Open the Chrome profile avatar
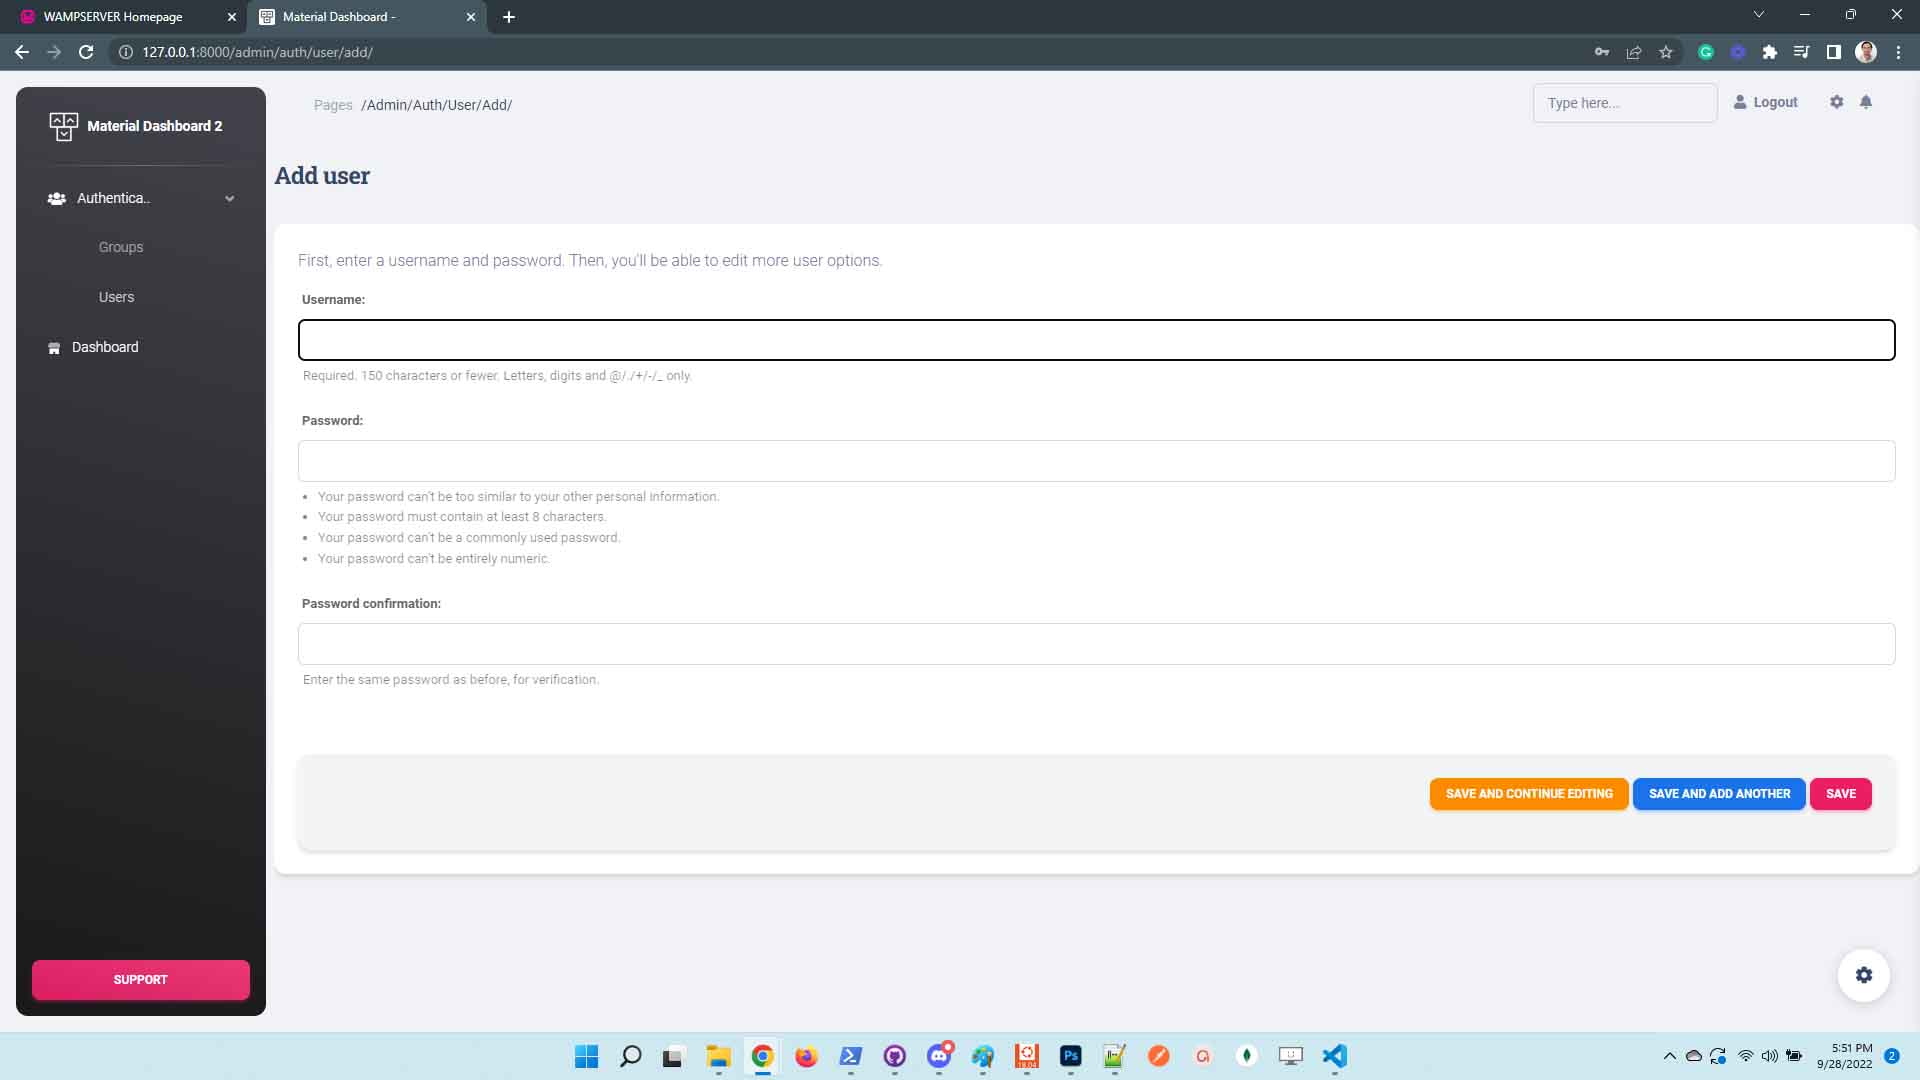The height and width of the screenshot is (1080, 1920). (1866, 52)
